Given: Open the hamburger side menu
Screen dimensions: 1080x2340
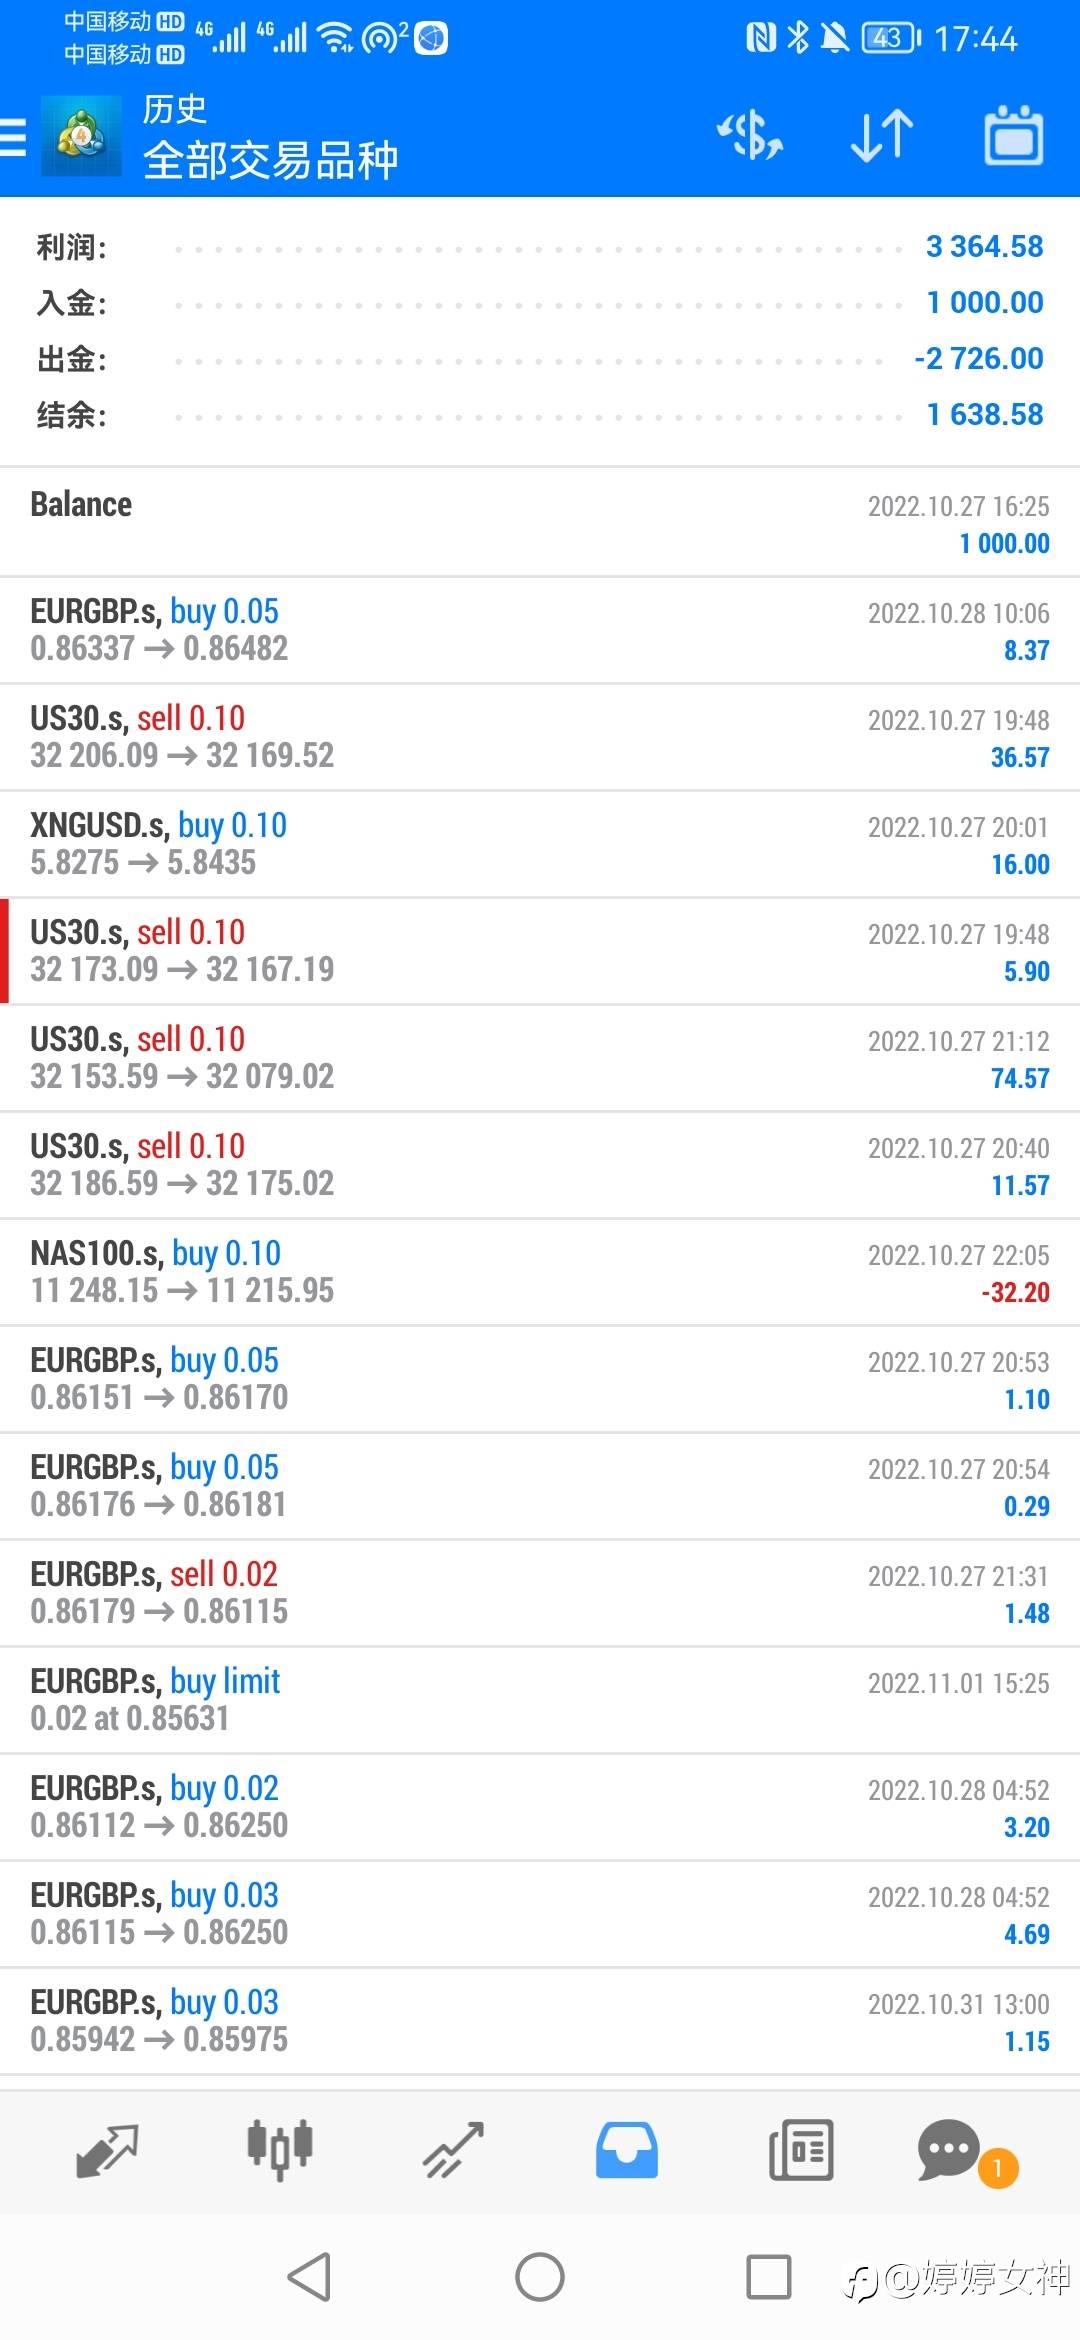Looking at the screenshot, I should click(x=14, y=136).
